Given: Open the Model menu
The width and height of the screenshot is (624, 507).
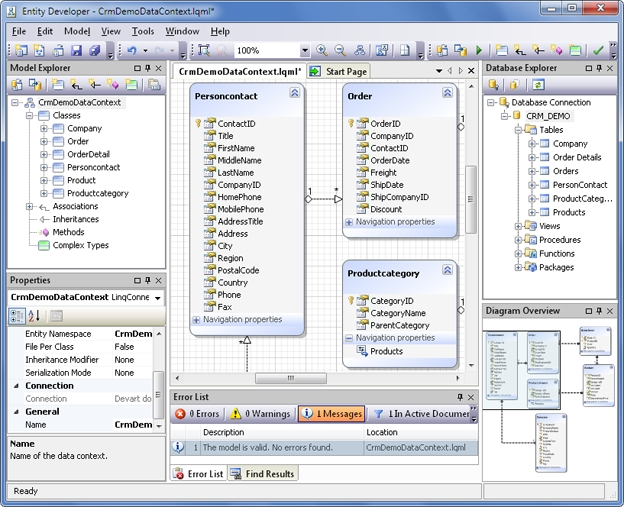Looking at the screenshot, I should click(x=77, y=31).
